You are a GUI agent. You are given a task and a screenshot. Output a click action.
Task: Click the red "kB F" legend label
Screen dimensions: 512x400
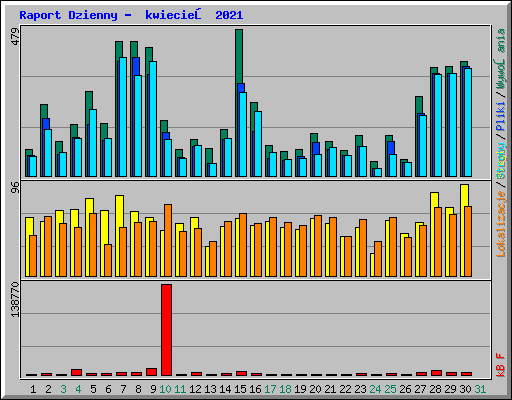click(501, 365)
